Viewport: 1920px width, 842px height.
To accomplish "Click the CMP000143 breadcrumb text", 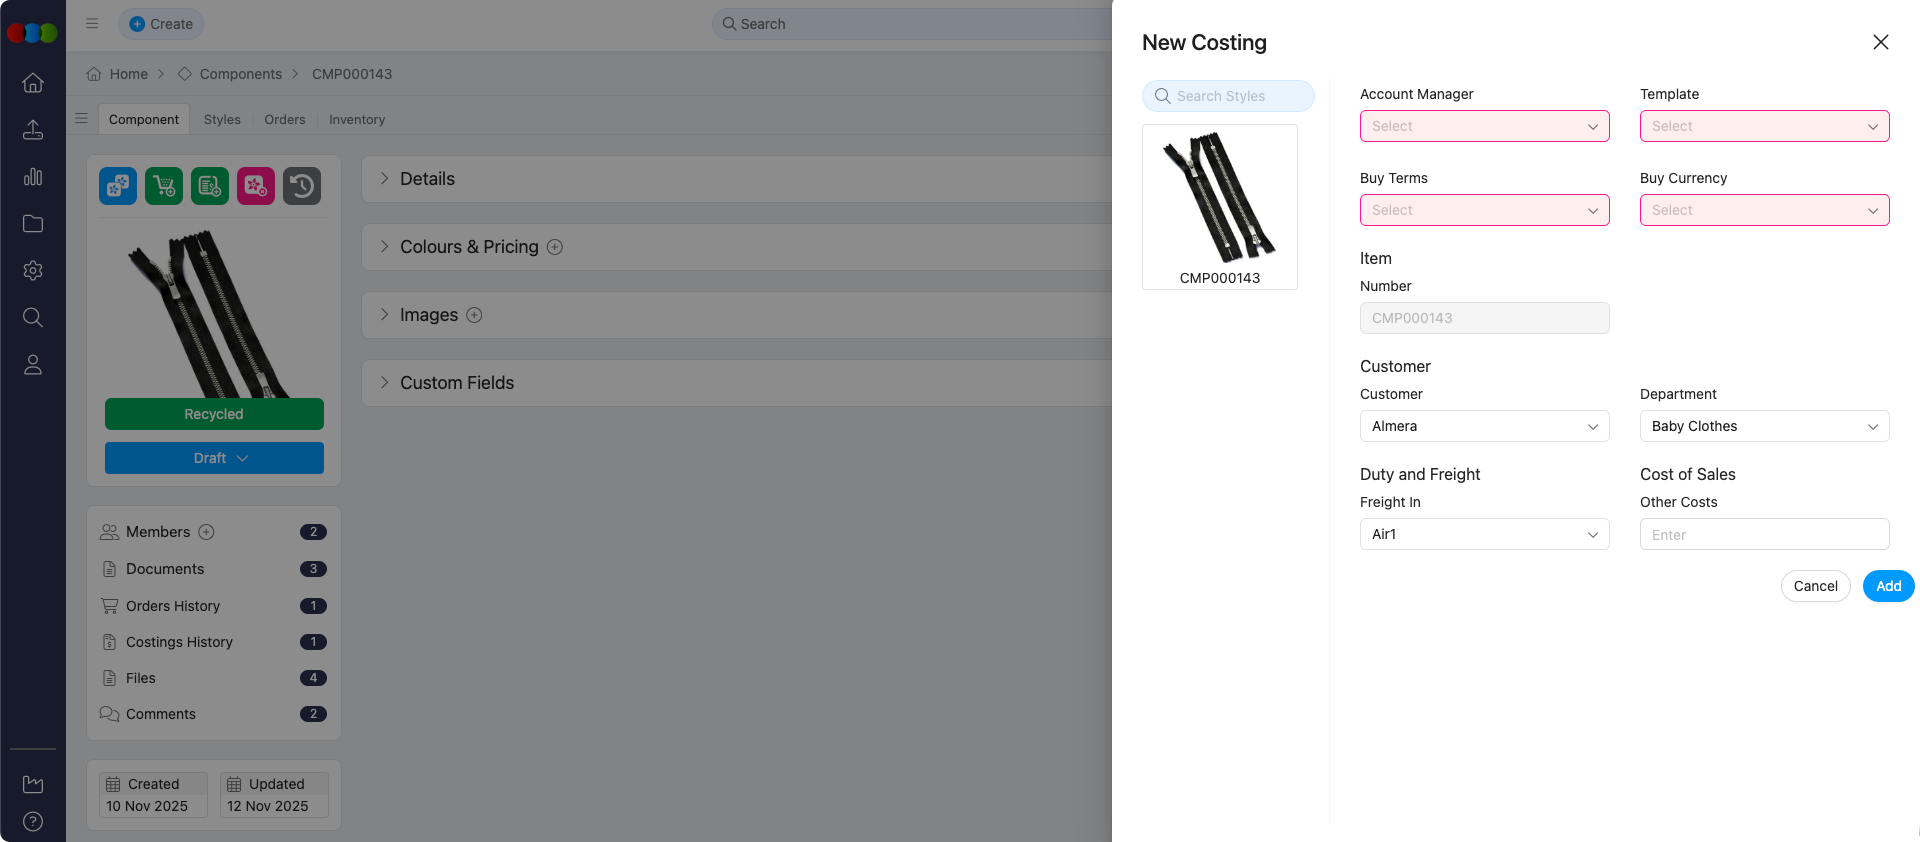I will click(352, 74).
